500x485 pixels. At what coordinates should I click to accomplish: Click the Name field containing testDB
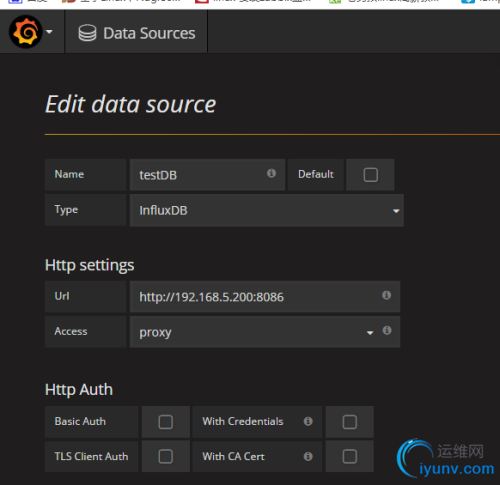click(207, 175)
